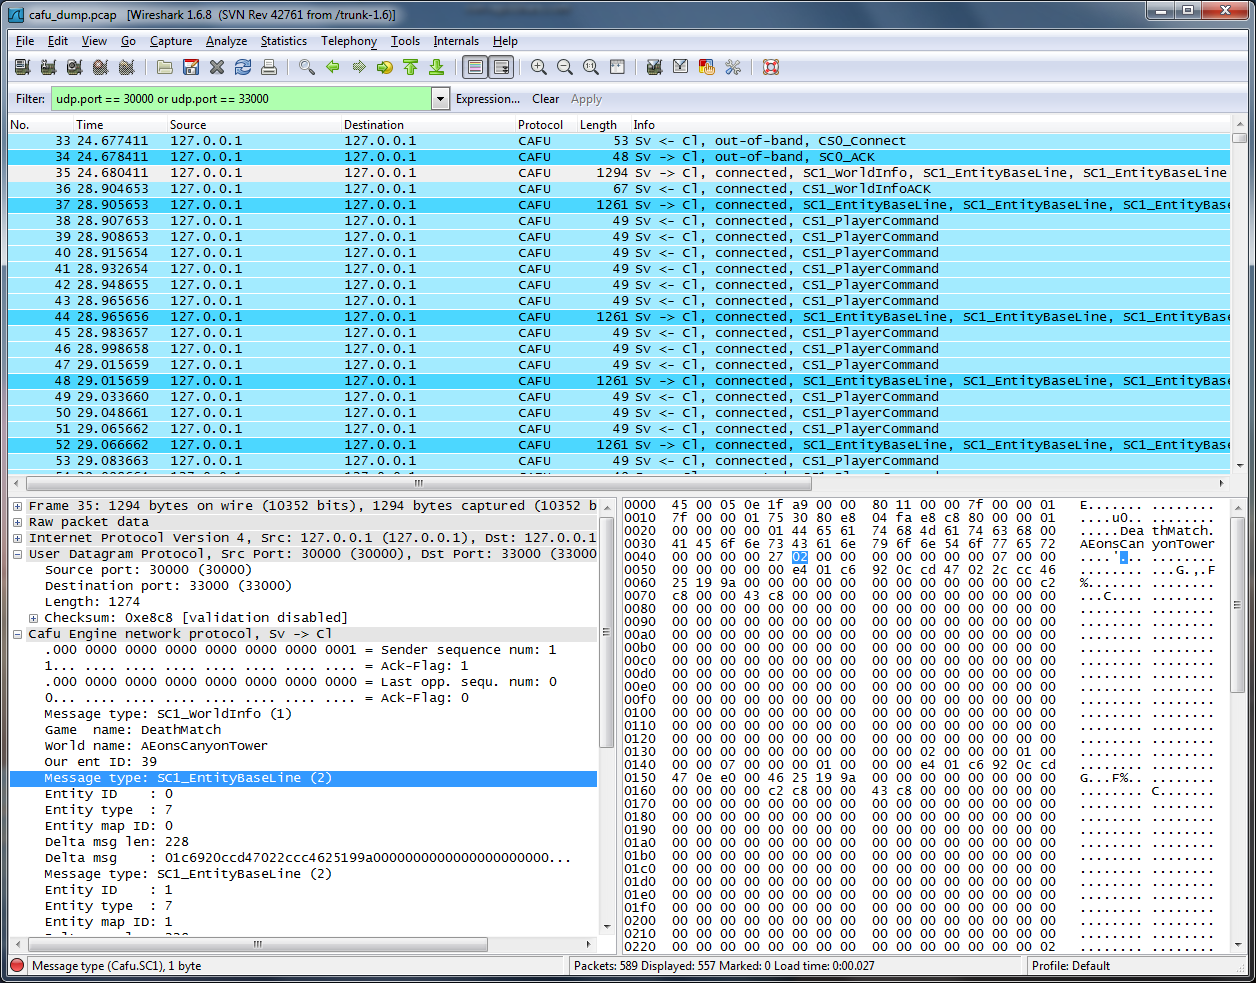The width and height of the screenshot is (1256, 983).
Task: Sort by the Destination column header
Action: [428, 125]
